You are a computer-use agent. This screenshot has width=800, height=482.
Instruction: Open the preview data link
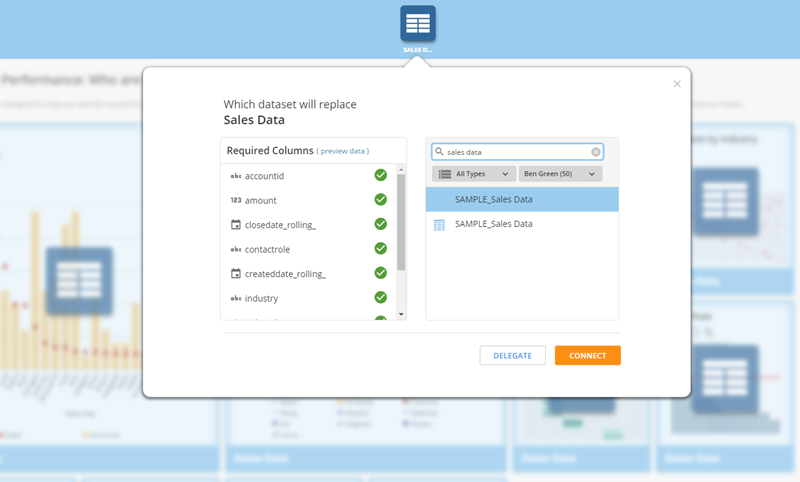click(342, 151)
